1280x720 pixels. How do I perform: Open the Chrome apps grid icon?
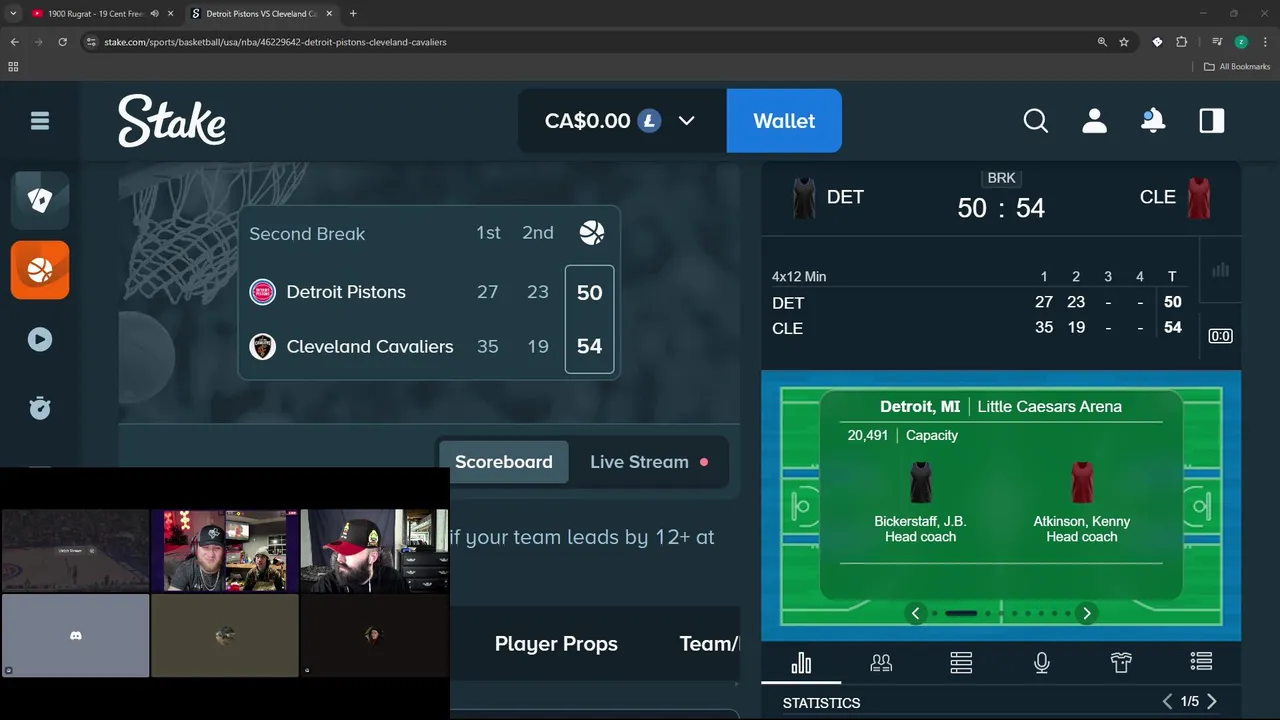(13, 67)
